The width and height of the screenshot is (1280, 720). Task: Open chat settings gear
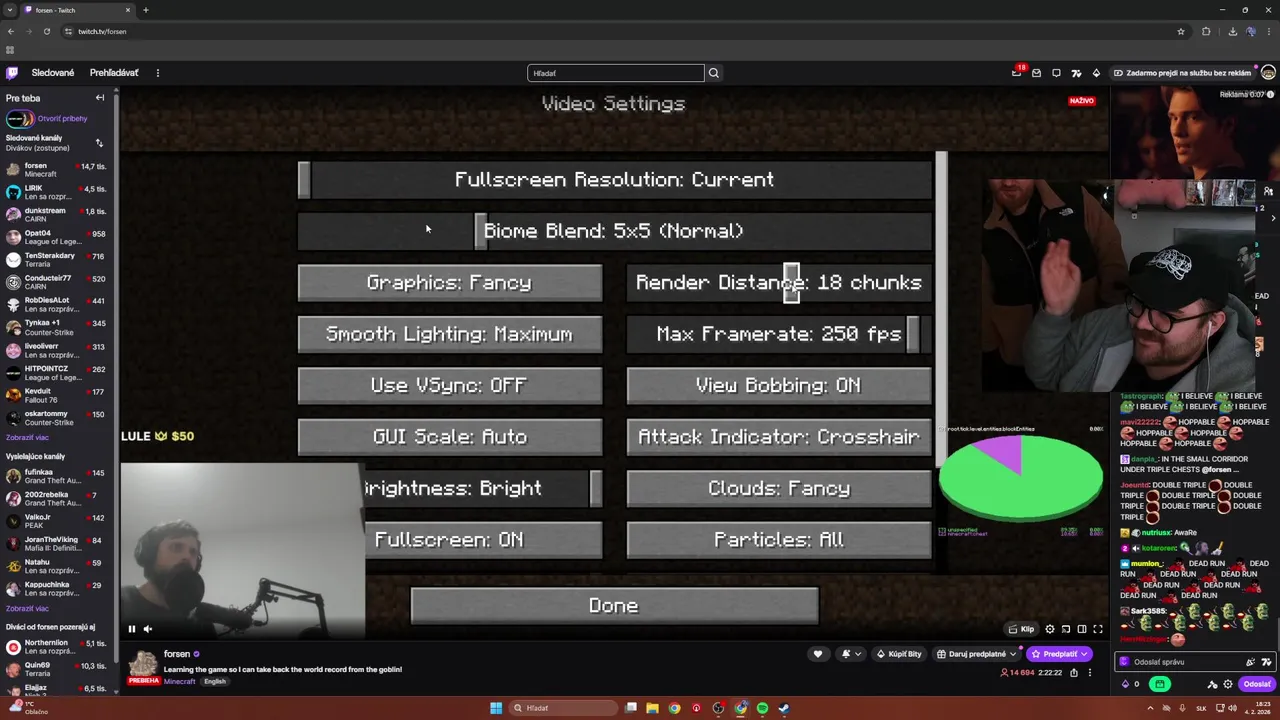point(1227,685)
